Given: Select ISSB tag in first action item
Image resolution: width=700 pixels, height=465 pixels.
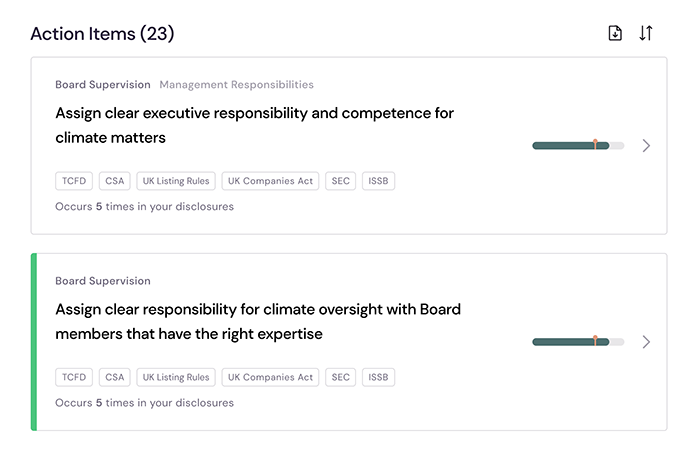Looking at the screenshot, I should pos(378,181).
